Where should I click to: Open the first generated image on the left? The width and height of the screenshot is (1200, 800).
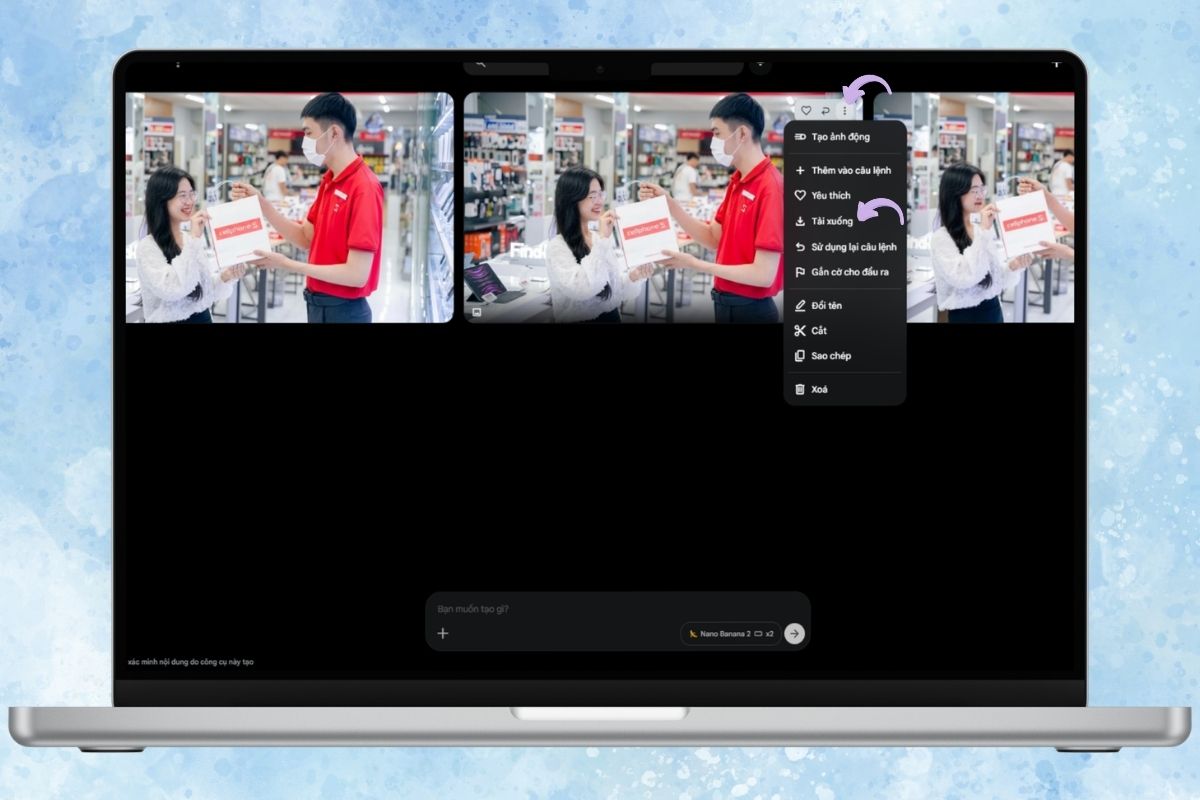coord(289,207)
